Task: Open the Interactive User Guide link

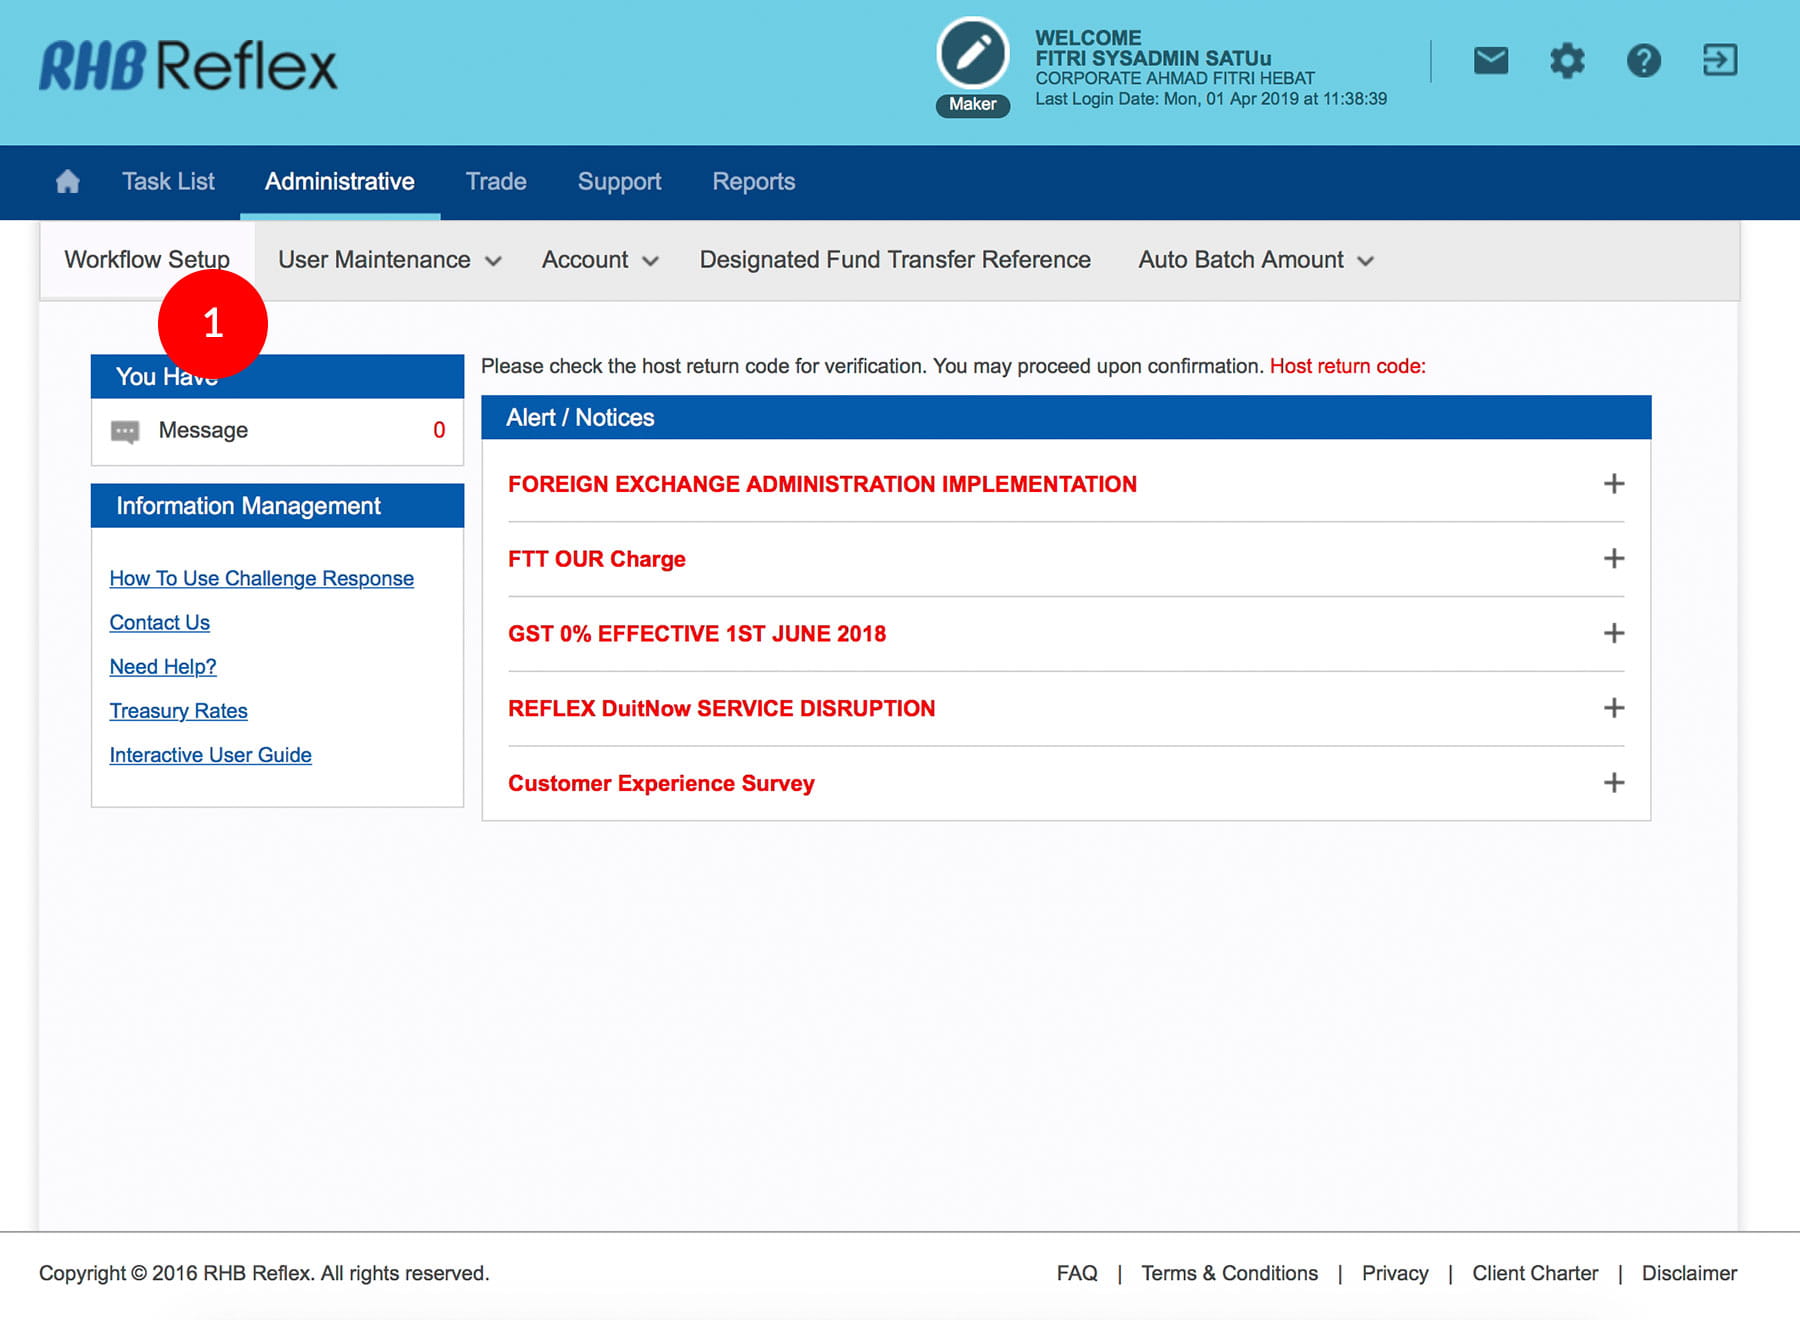Action: coord(210,755)
